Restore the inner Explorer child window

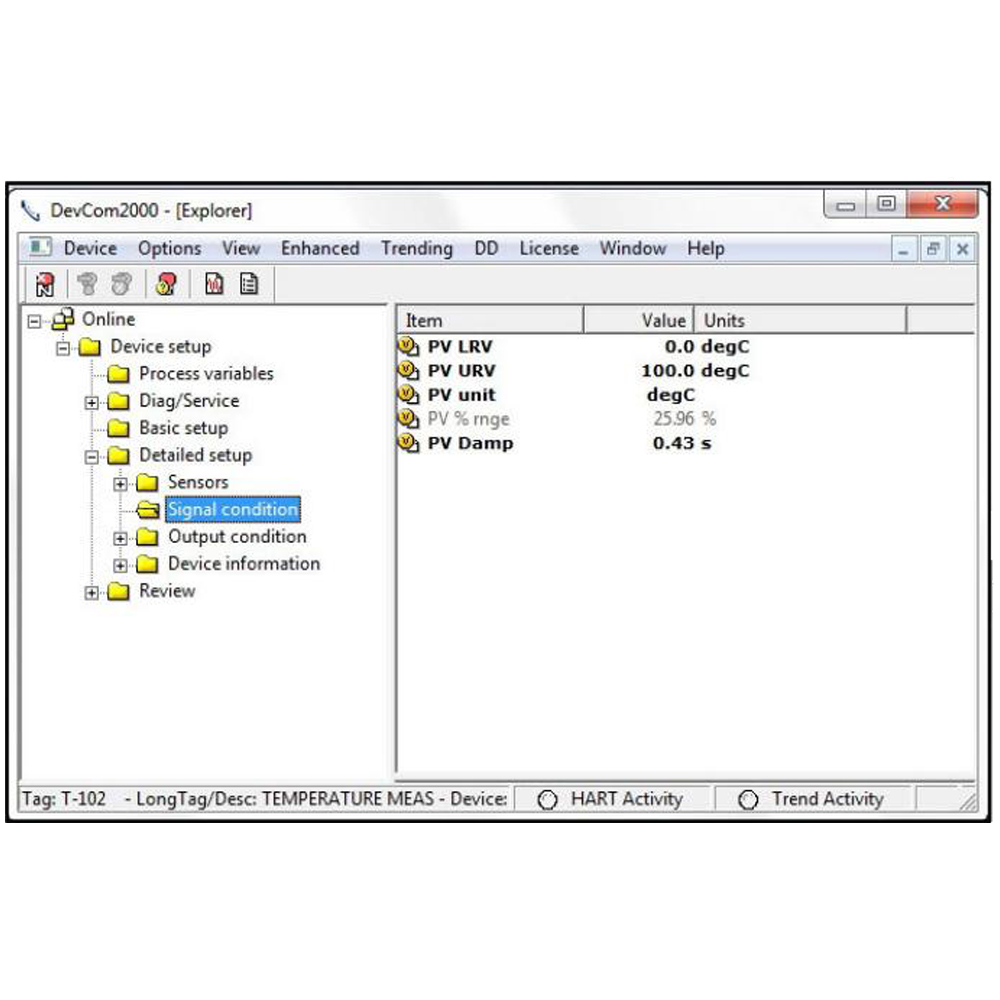tap(933, 249)
